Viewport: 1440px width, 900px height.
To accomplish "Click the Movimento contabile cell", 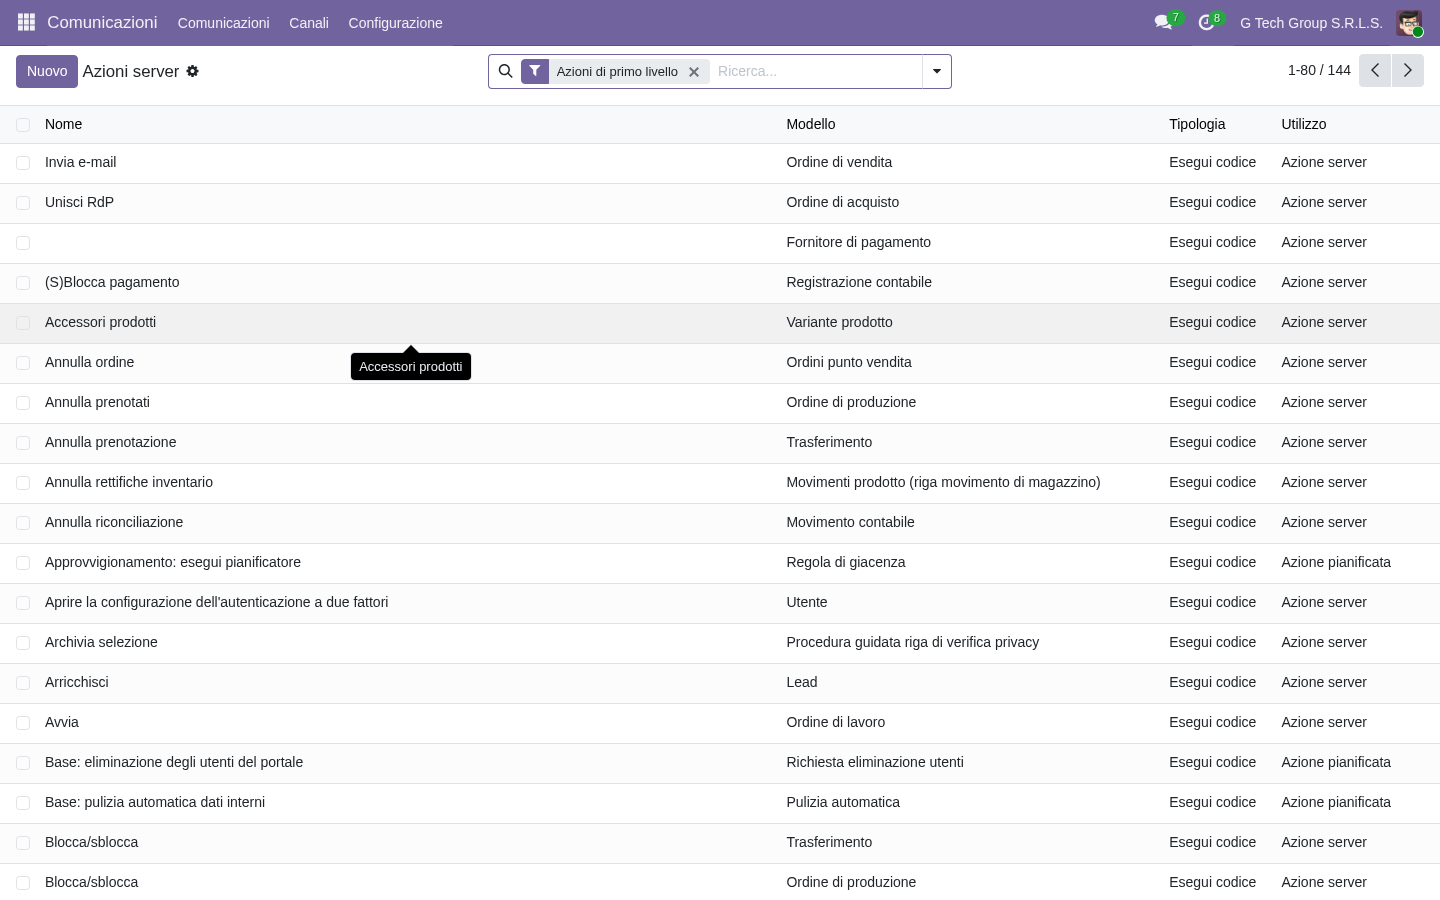I will tap(850, 522).
